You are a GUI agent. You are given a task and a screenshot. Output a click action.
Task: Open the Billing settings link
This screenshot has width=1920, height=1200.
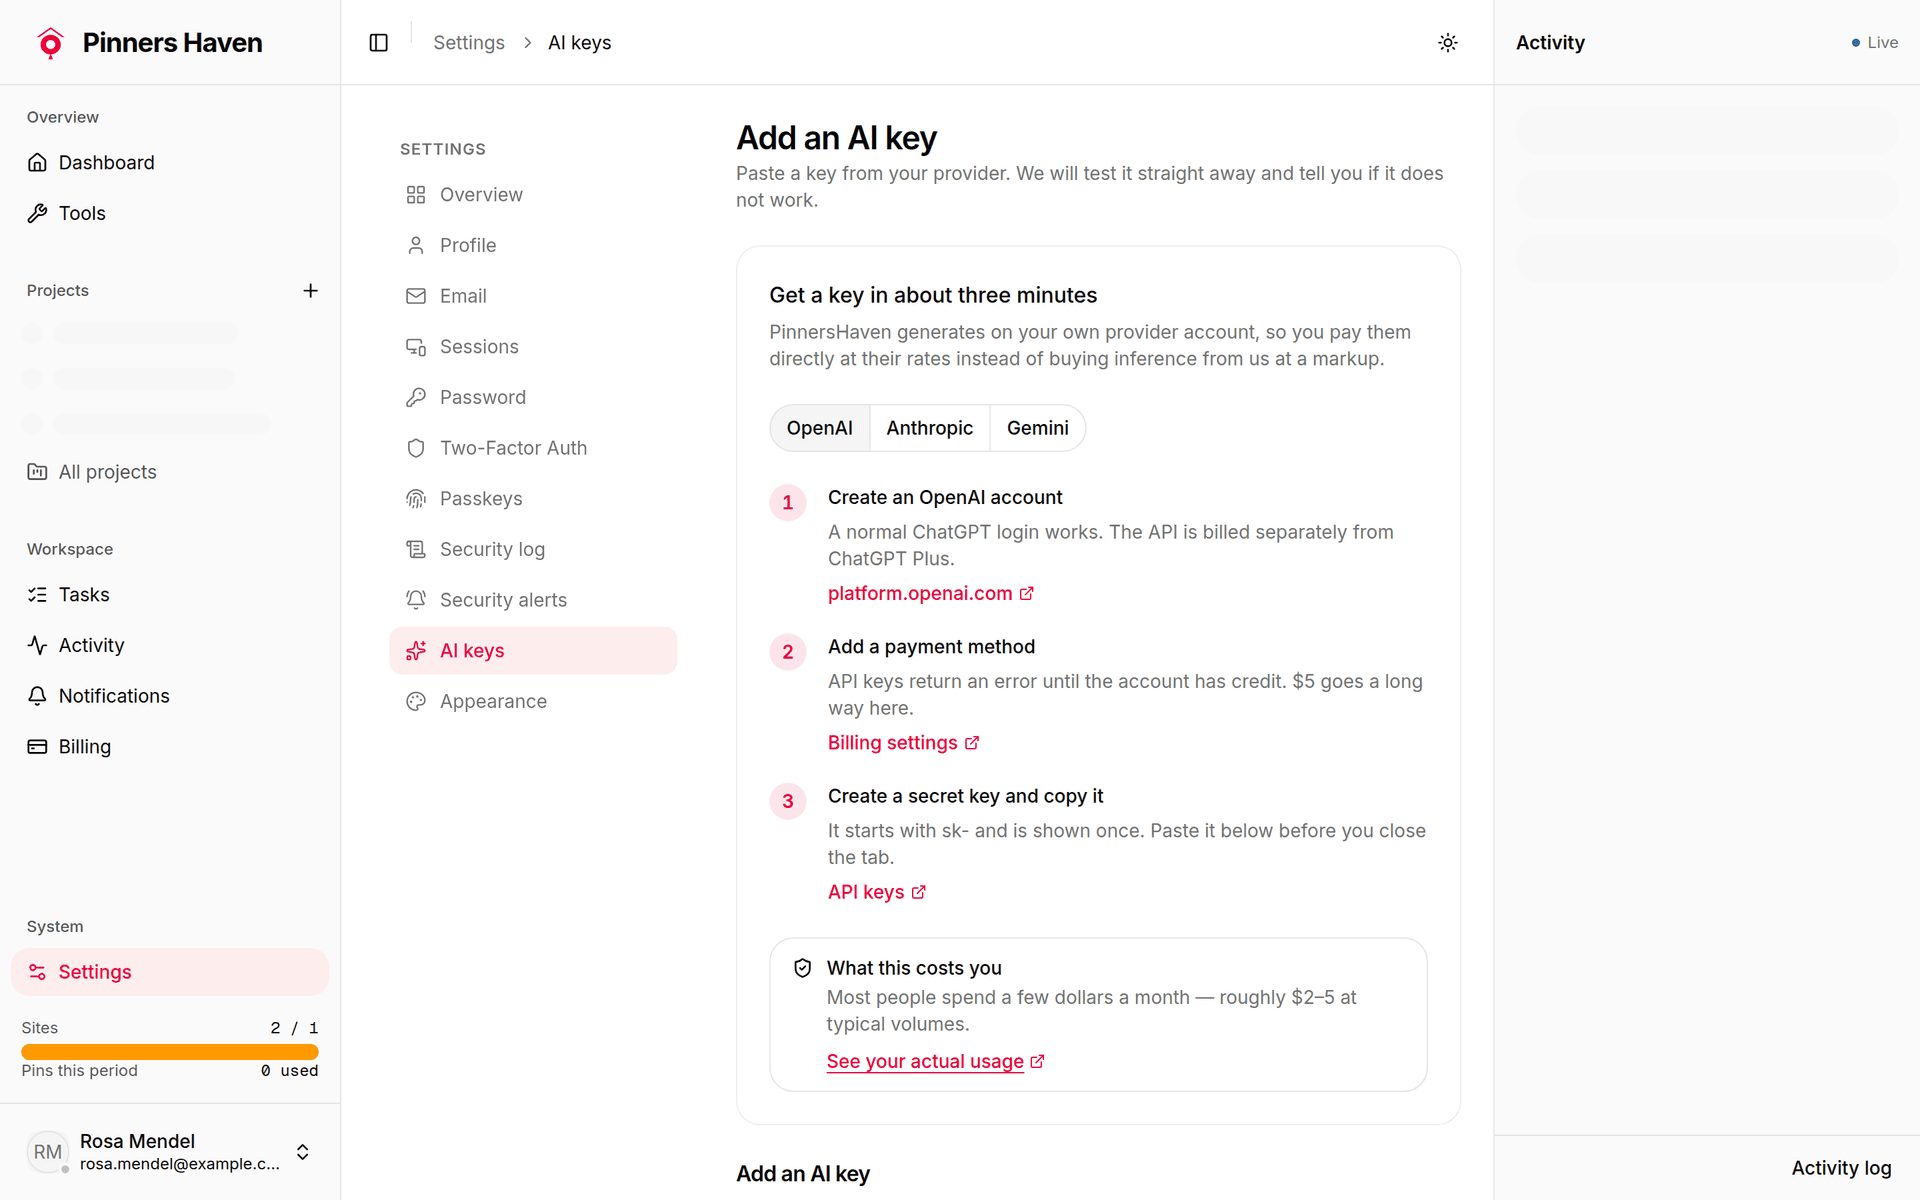point(903,743)
